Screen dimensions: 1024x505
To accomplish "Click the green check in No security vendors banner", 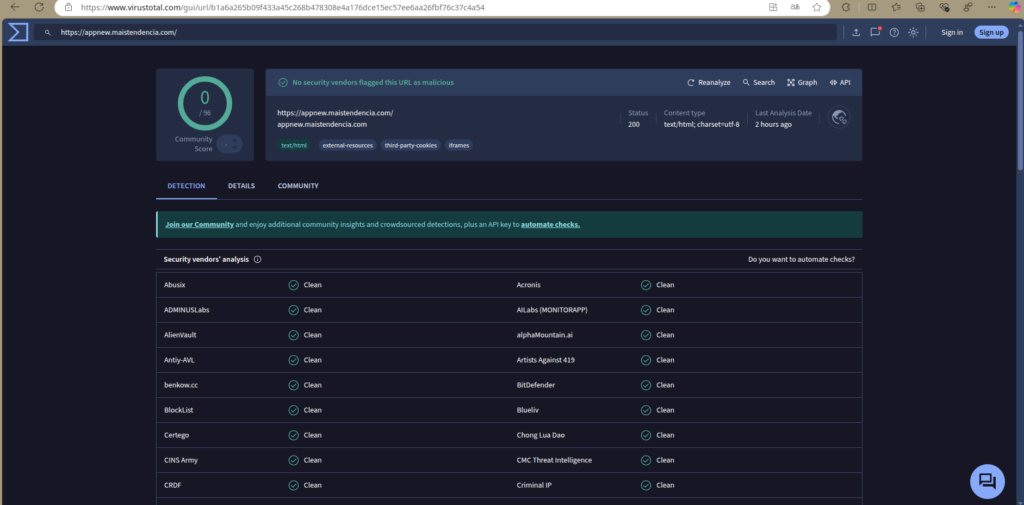I will pos(283,82).
